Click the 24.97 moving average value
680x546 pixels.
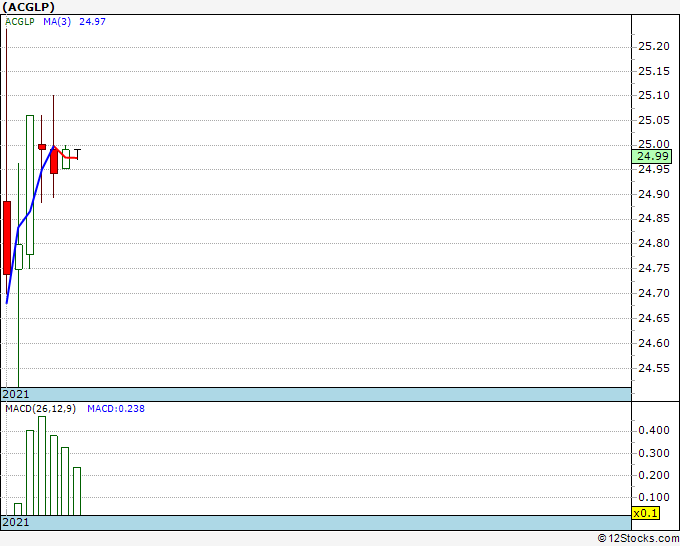tap(92, 22)
